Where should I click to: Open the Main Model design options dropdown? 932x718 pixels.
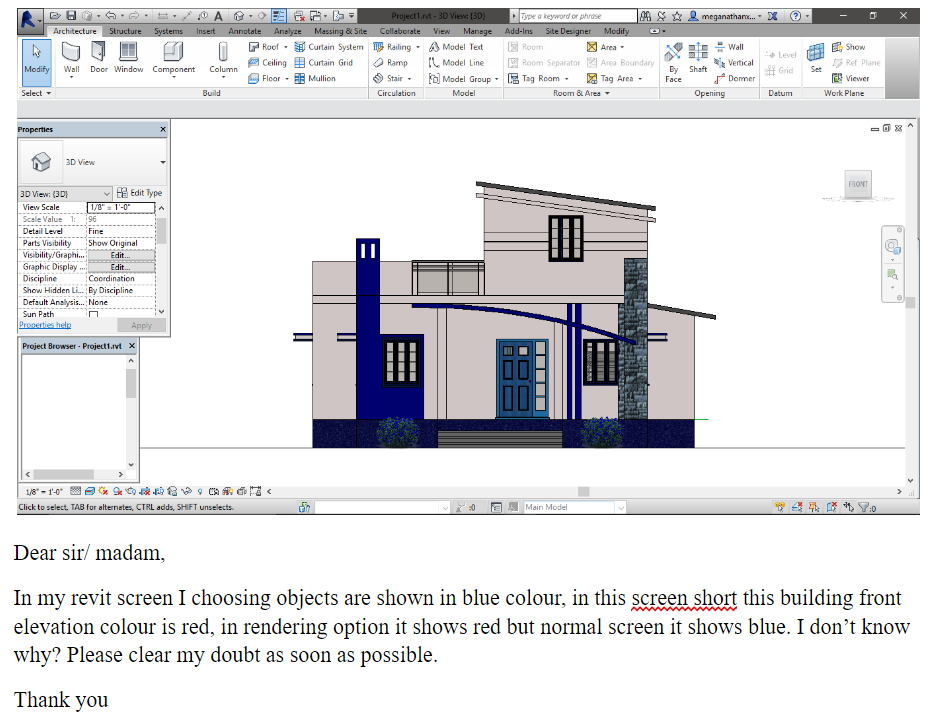621,508
